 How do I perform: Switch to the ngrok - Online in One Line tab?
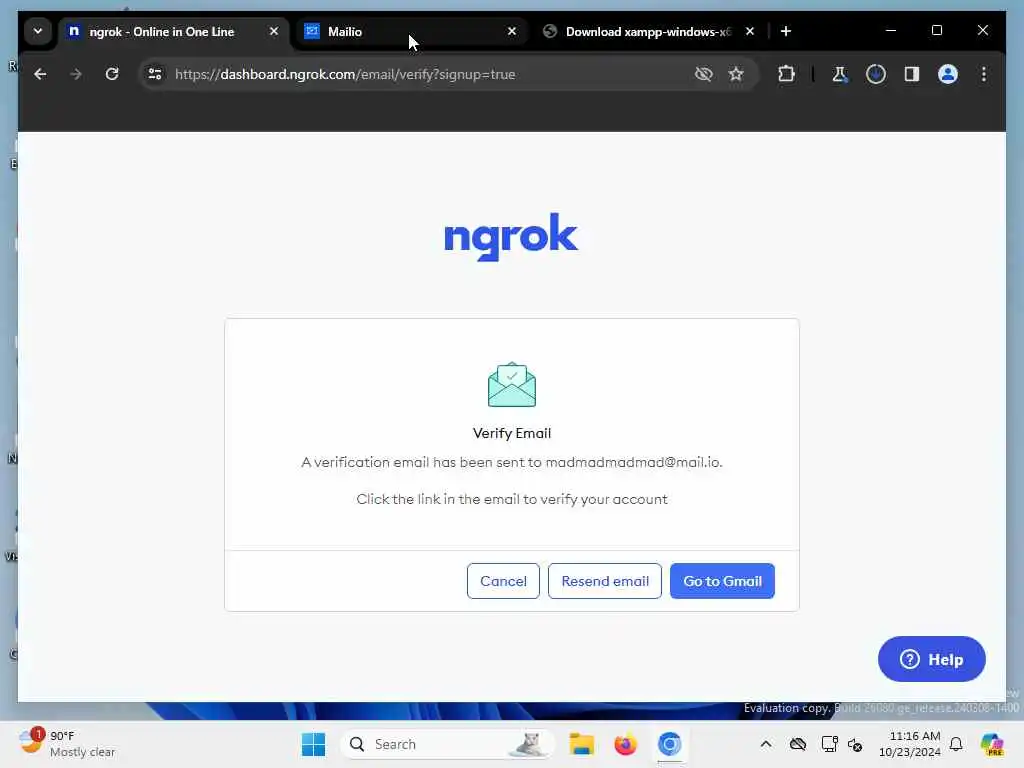(x=174, y=31)
